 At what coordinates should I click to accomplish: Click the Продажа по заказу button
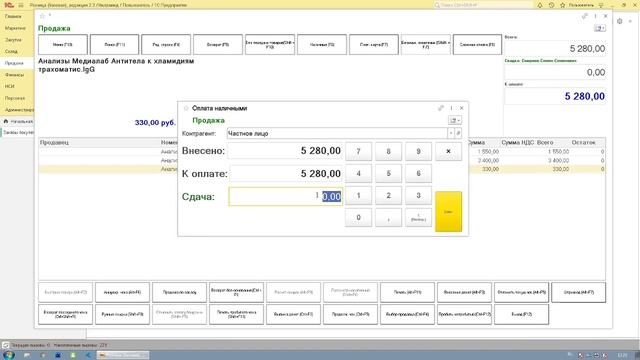pyautogui.click(x=179, y=292)
